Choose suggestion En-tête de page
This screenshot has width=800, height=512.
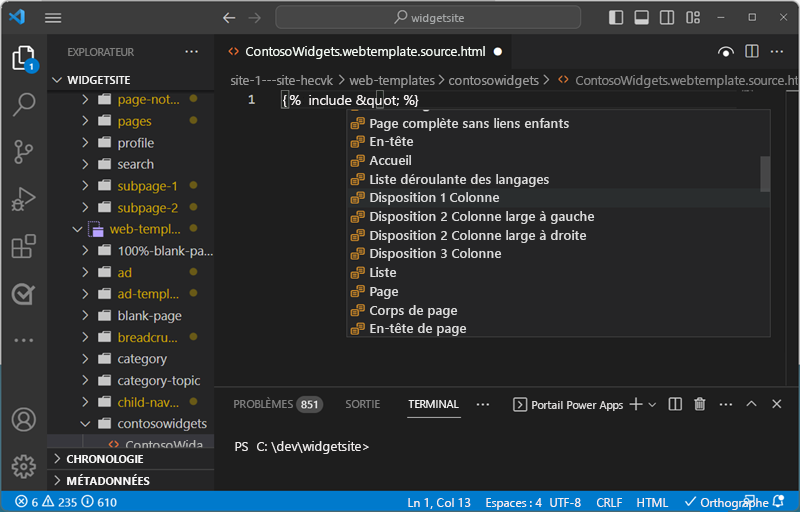pos(558,329)
